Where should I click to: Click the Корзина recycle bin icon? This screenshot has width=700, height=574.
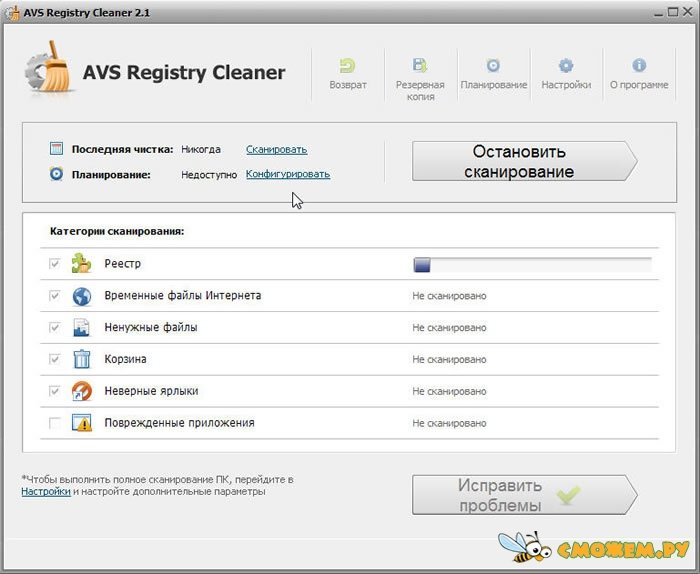[x=82, y=359]
